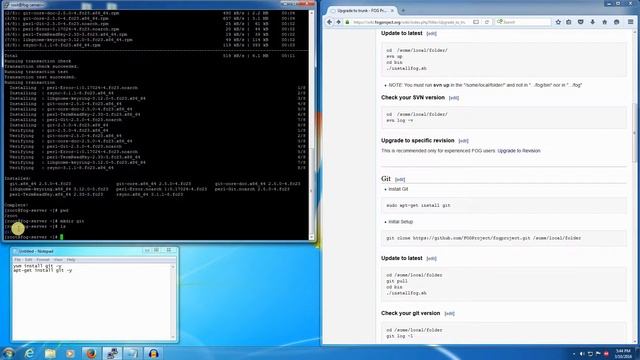Open the Firefox hamburger menu
This screenshot has width=640, height=360.
[631, 22]
